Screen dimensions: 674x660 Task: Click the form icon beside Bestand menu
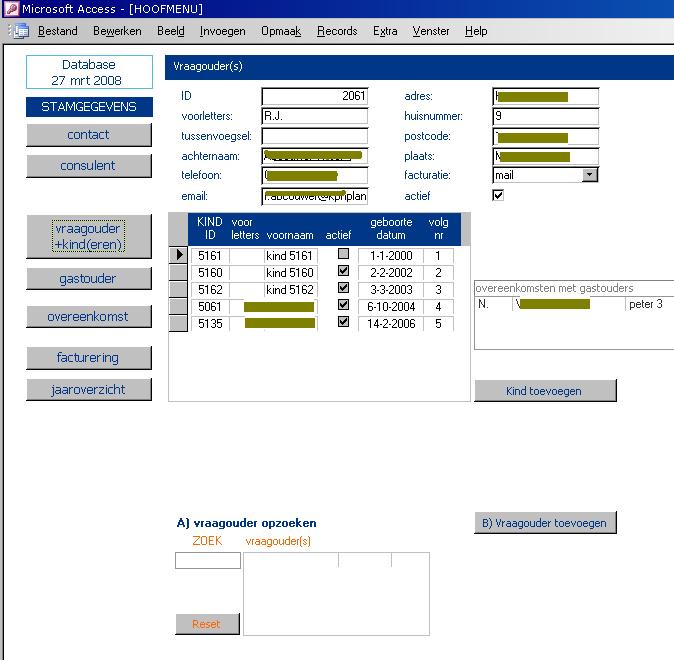(x=20, y=31)
